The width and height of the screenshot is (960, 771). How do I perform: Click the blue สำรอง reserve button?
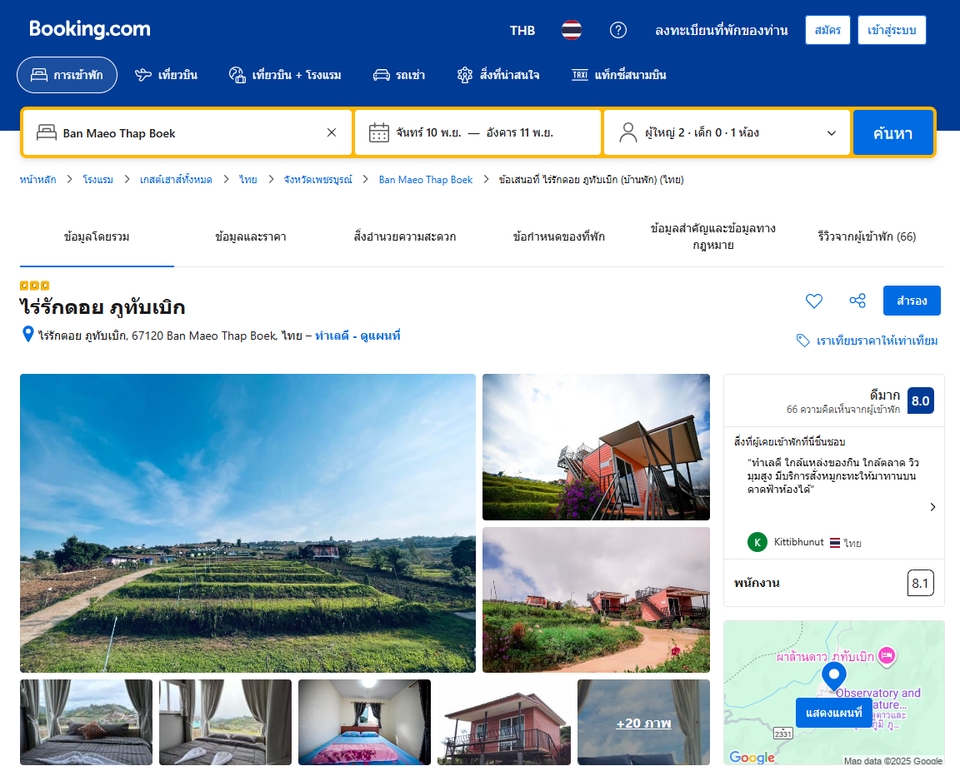coord(911,301)
